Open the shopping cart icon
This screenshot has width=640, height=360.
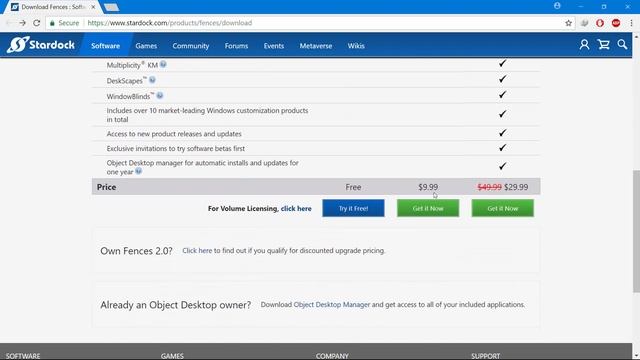(603, 44)
